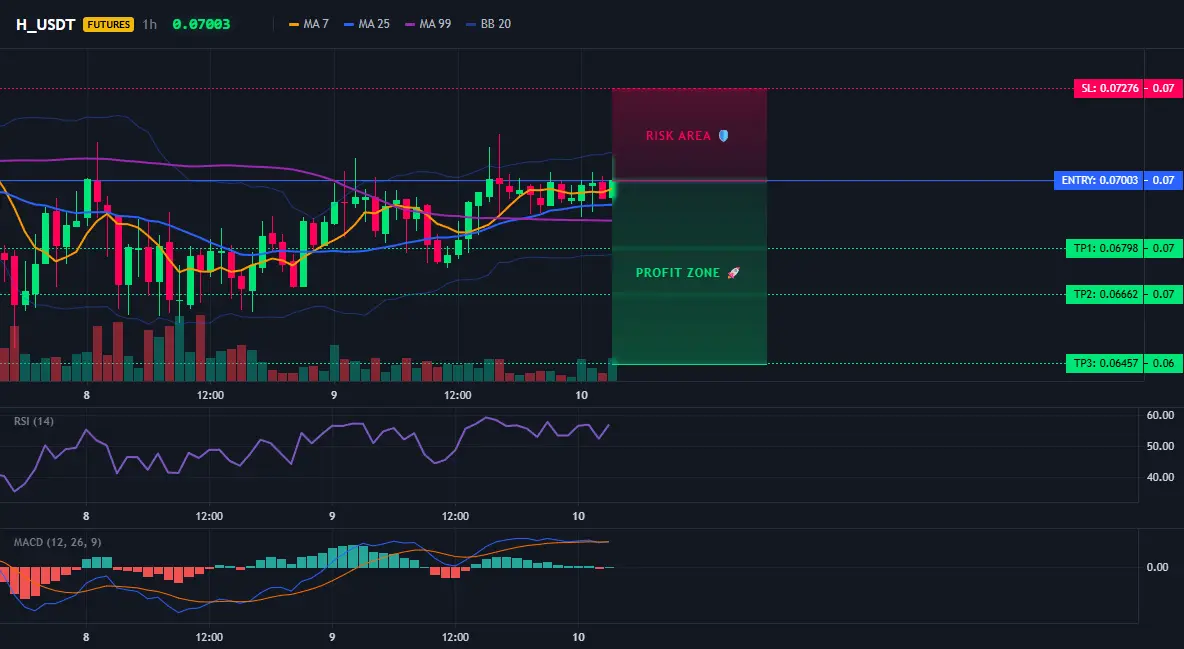Toggle the MA 7 legend item

309,24
